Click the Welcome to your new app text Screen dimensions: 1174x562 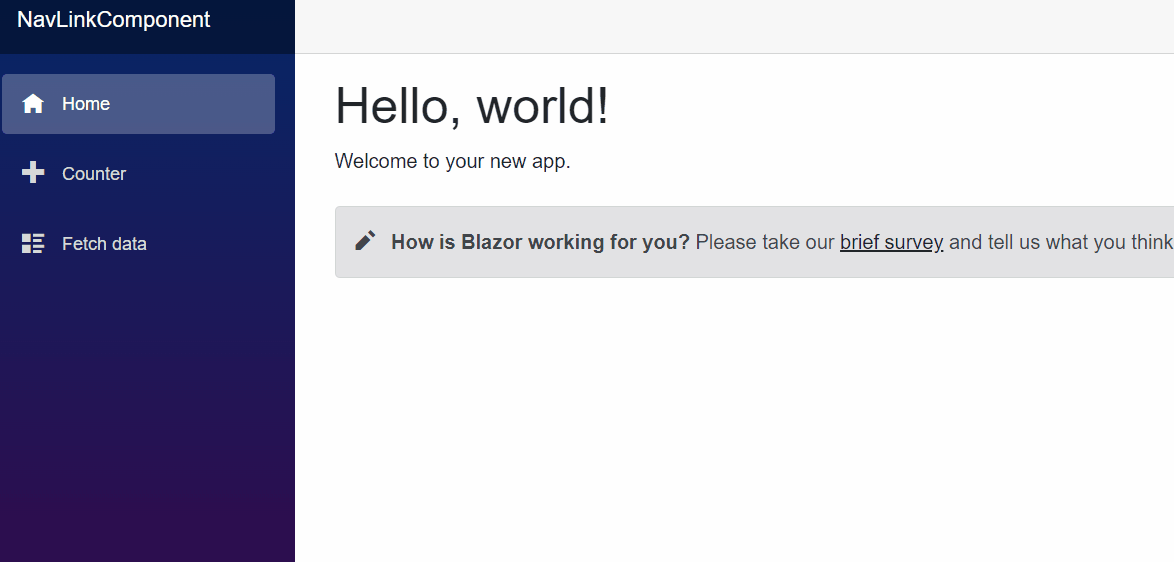(452, 161)
